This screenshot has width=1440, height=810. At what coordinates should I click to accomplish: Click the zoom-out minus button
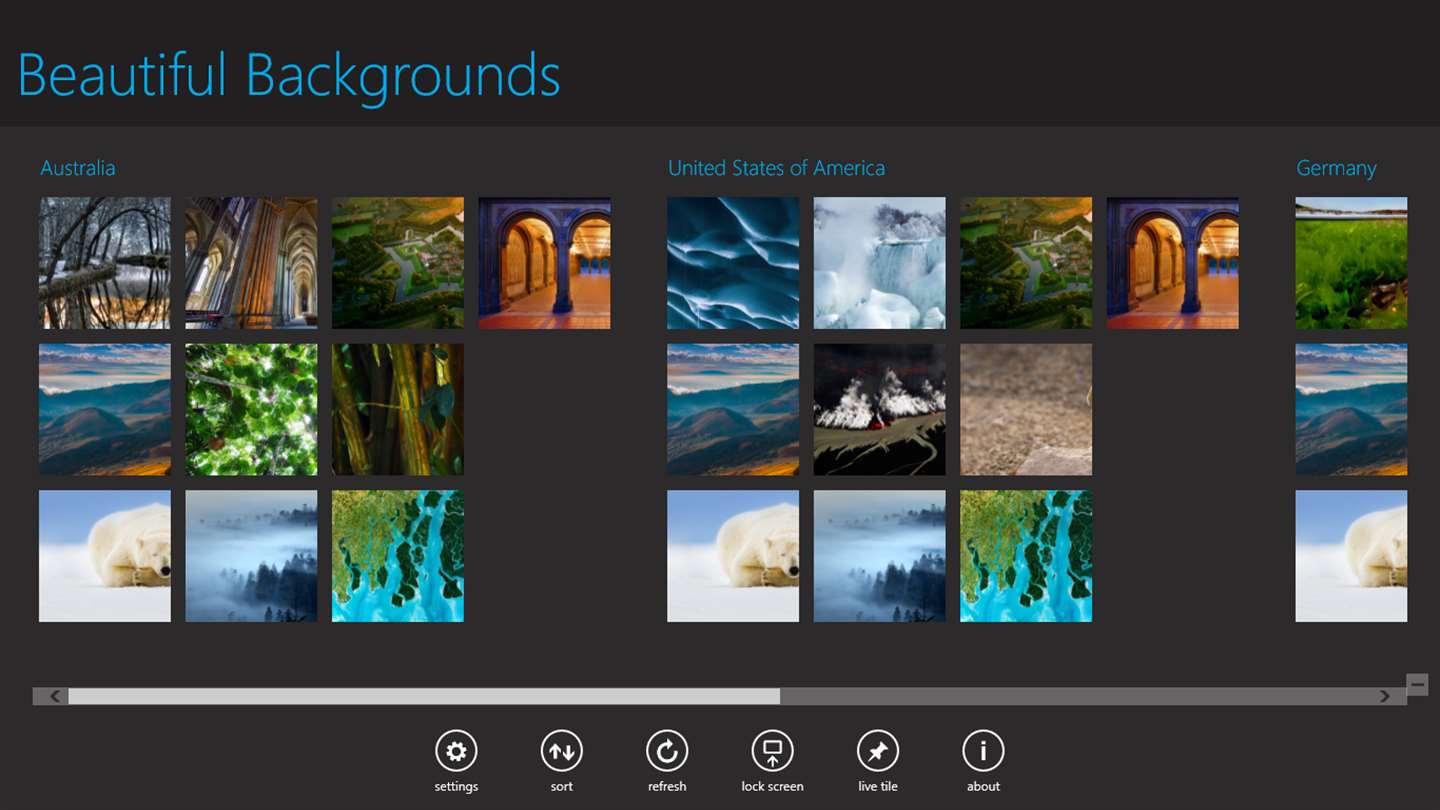pos(1417,684)
